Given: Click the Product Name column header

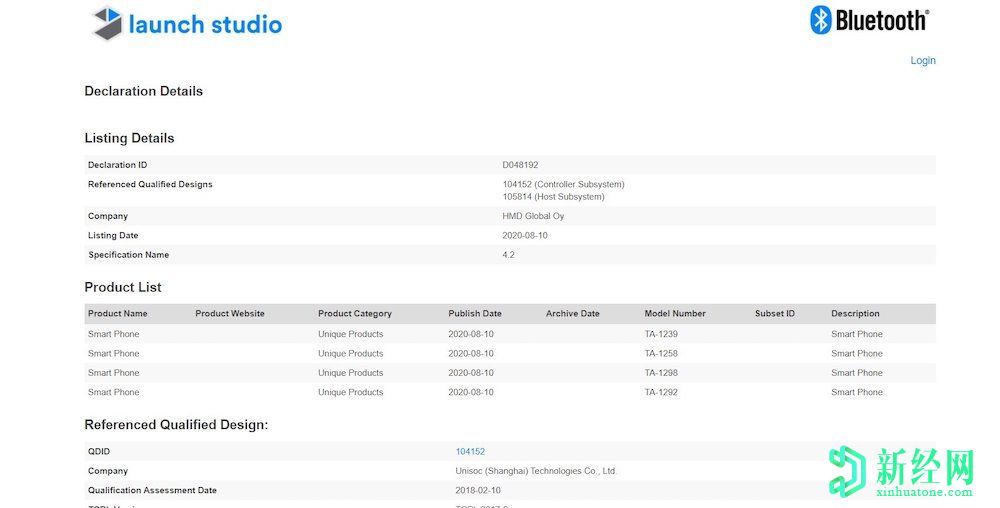Looking at the screenshot, I should [x=118, y=314].
